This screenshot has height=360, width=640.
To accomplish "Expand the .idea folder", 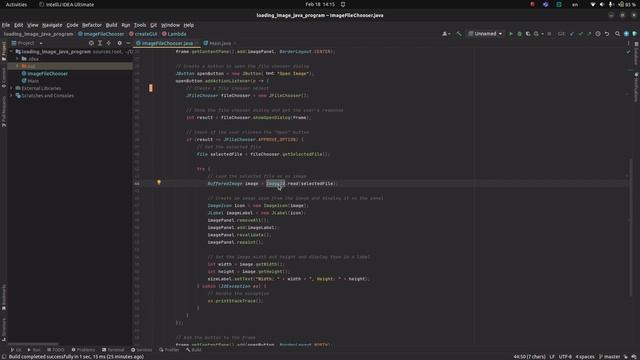I will coord(17,59).
